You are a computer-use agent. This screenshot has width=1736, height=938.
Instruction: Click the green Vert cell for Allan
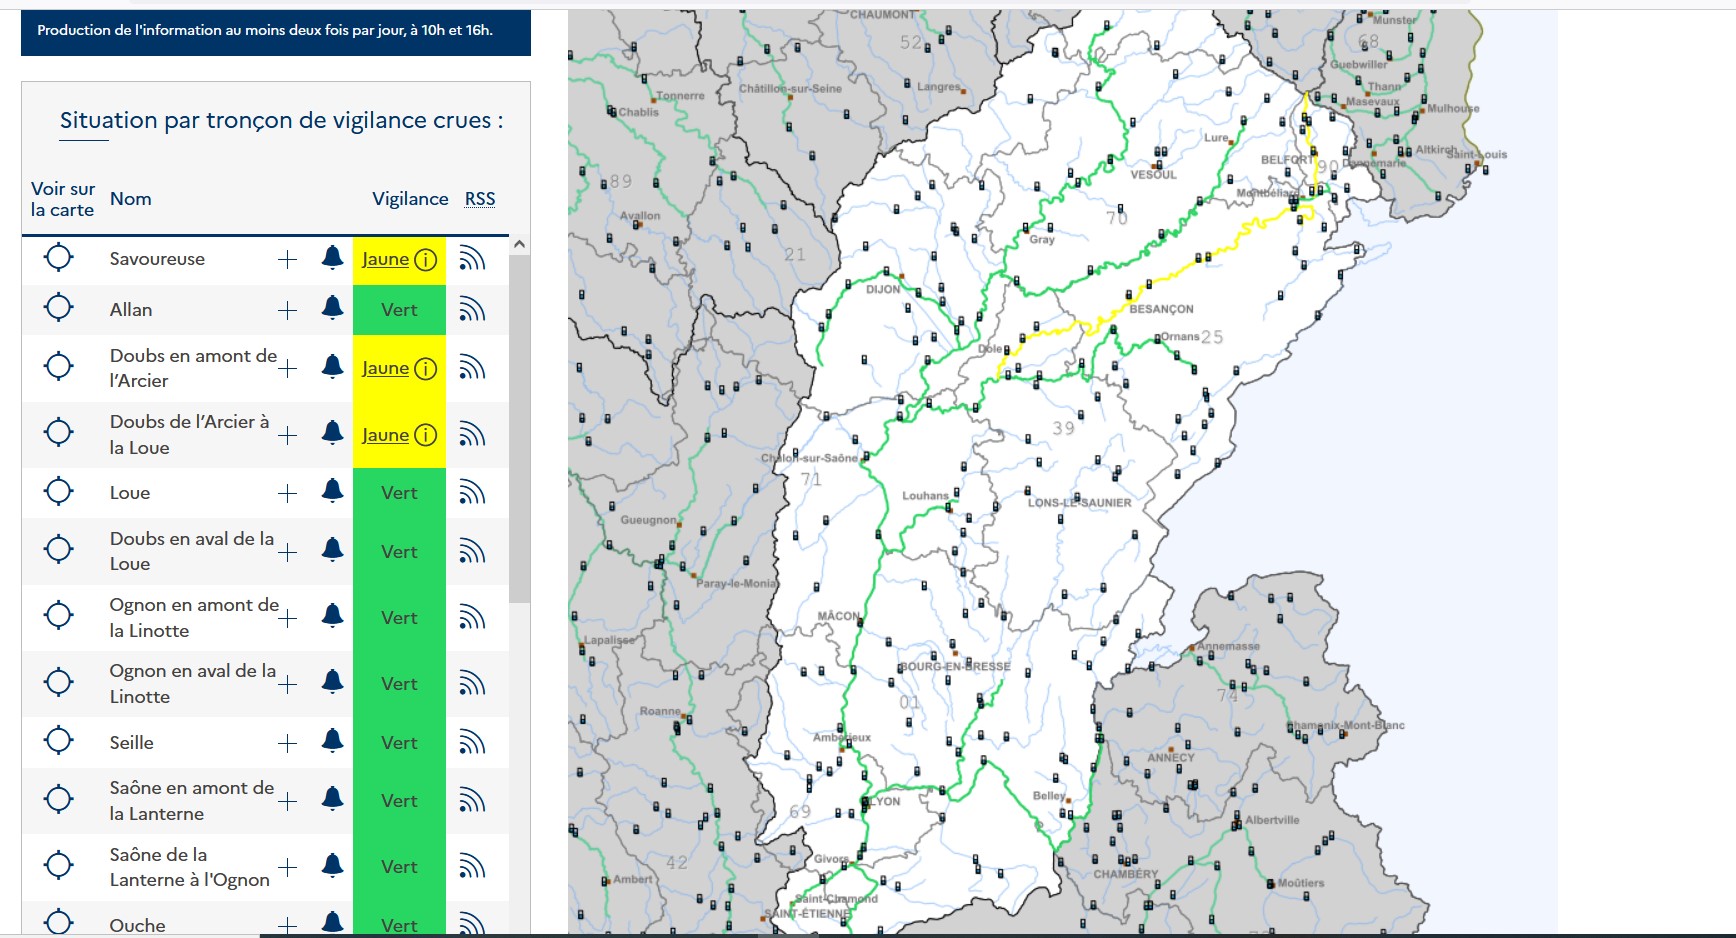pyautogui.click(x=399, y=310)
